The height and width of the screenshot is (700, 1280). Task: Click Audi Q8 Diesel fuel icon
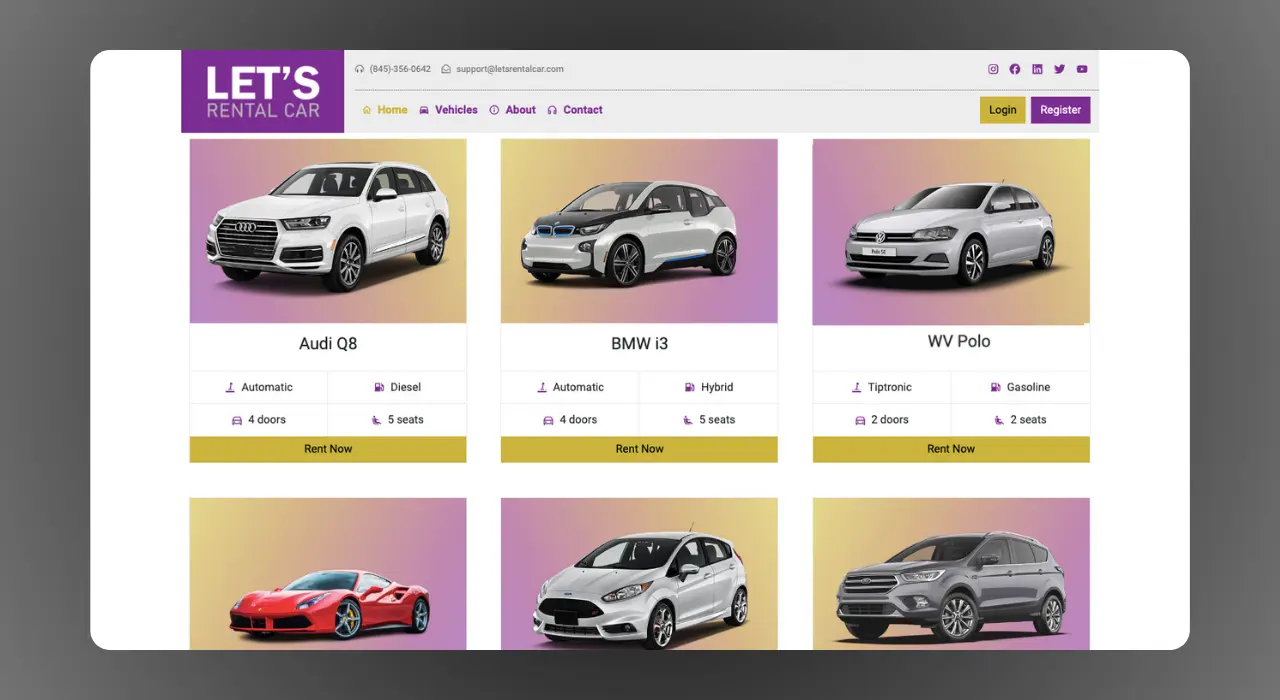coord(379,387)
